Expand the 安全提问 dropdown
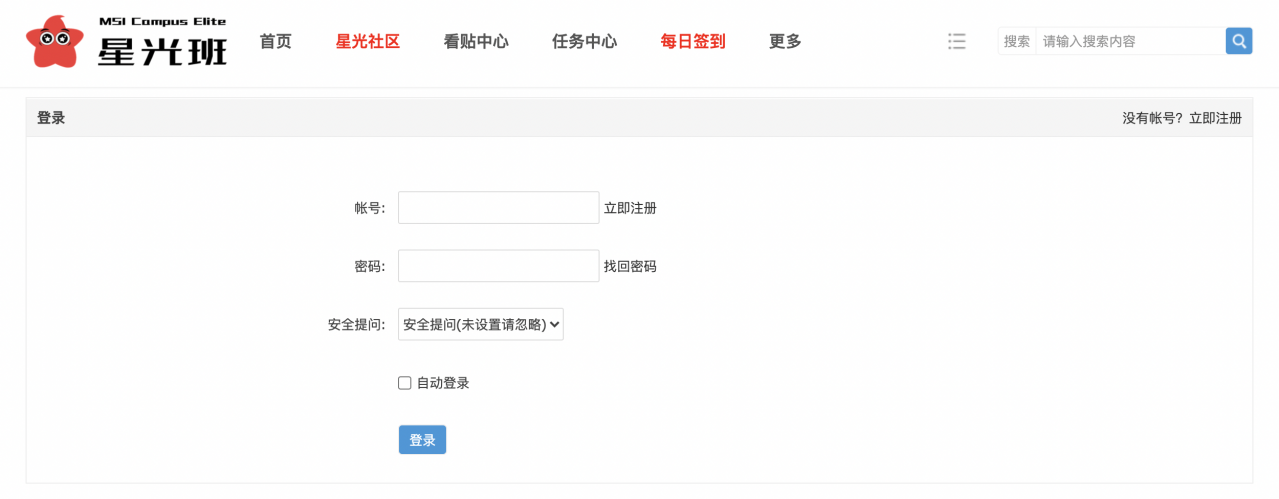1279x499 pixels. point(481,324)
